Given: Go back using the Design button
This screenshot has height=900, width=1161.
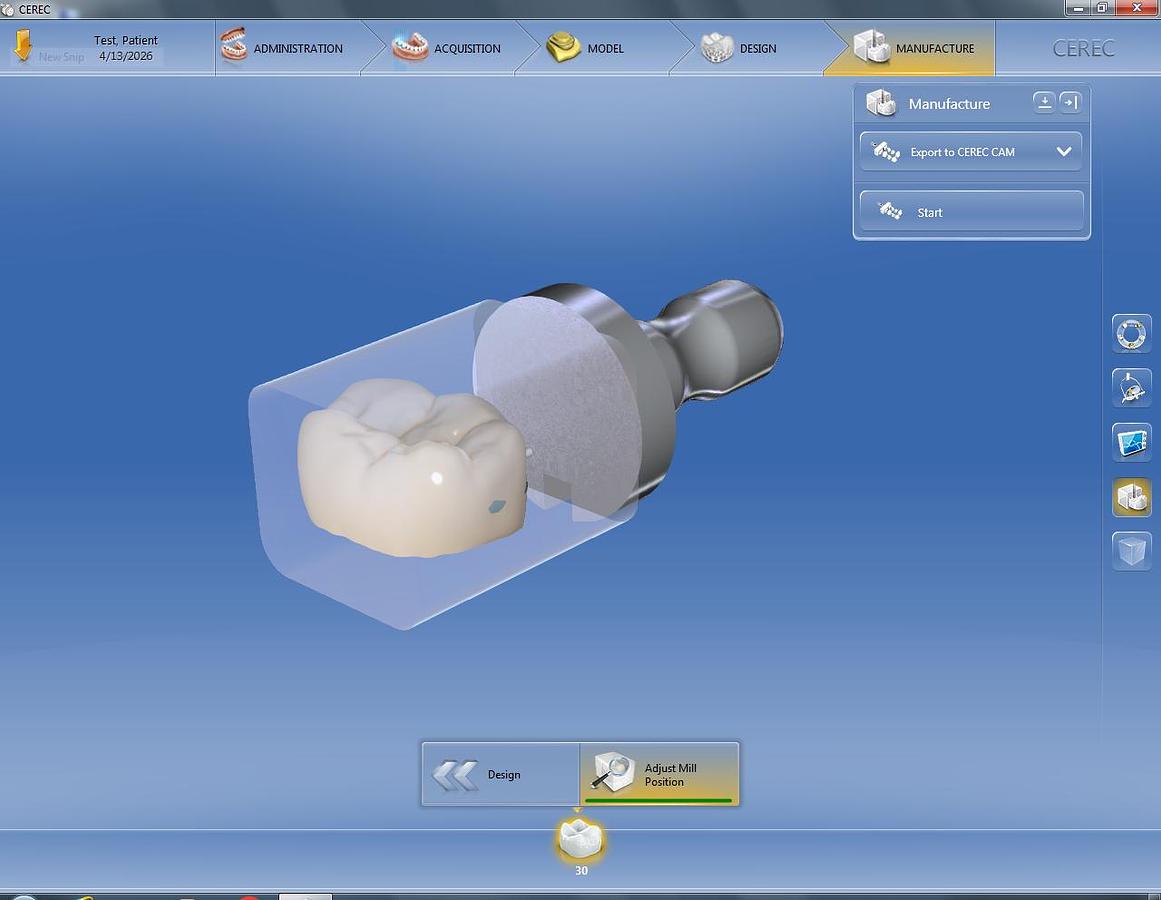Looking at the screenshot, I should [x=500, y=773].
